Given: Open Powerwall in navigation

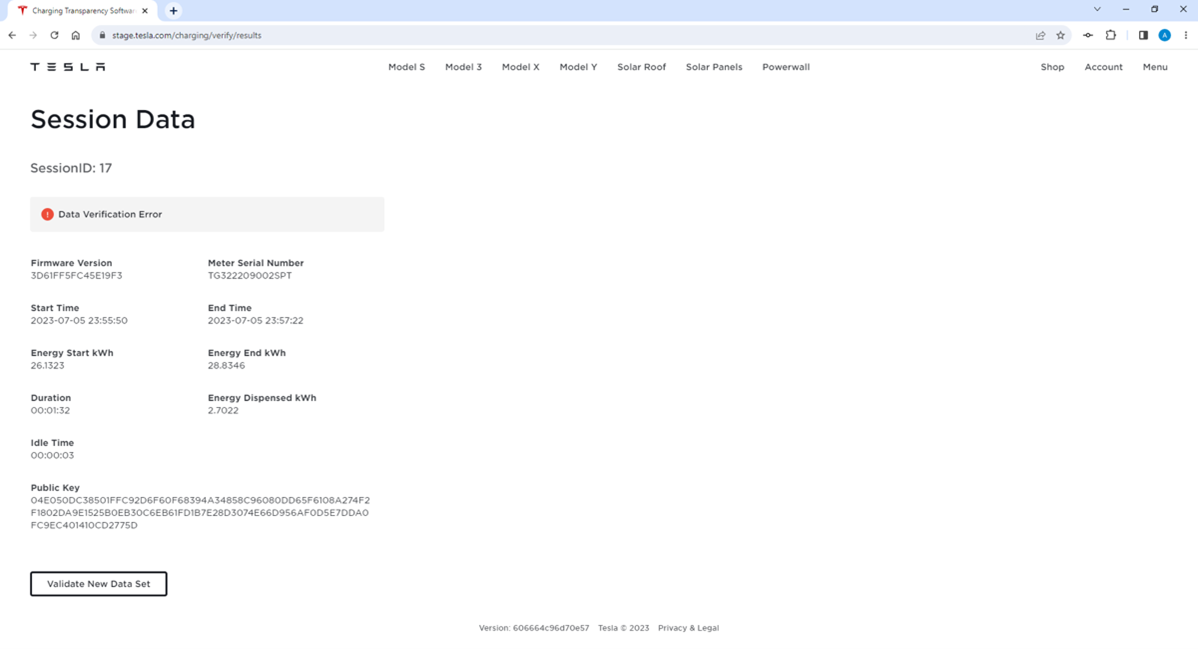Looking at the screenshot, I should pos(786,67).
